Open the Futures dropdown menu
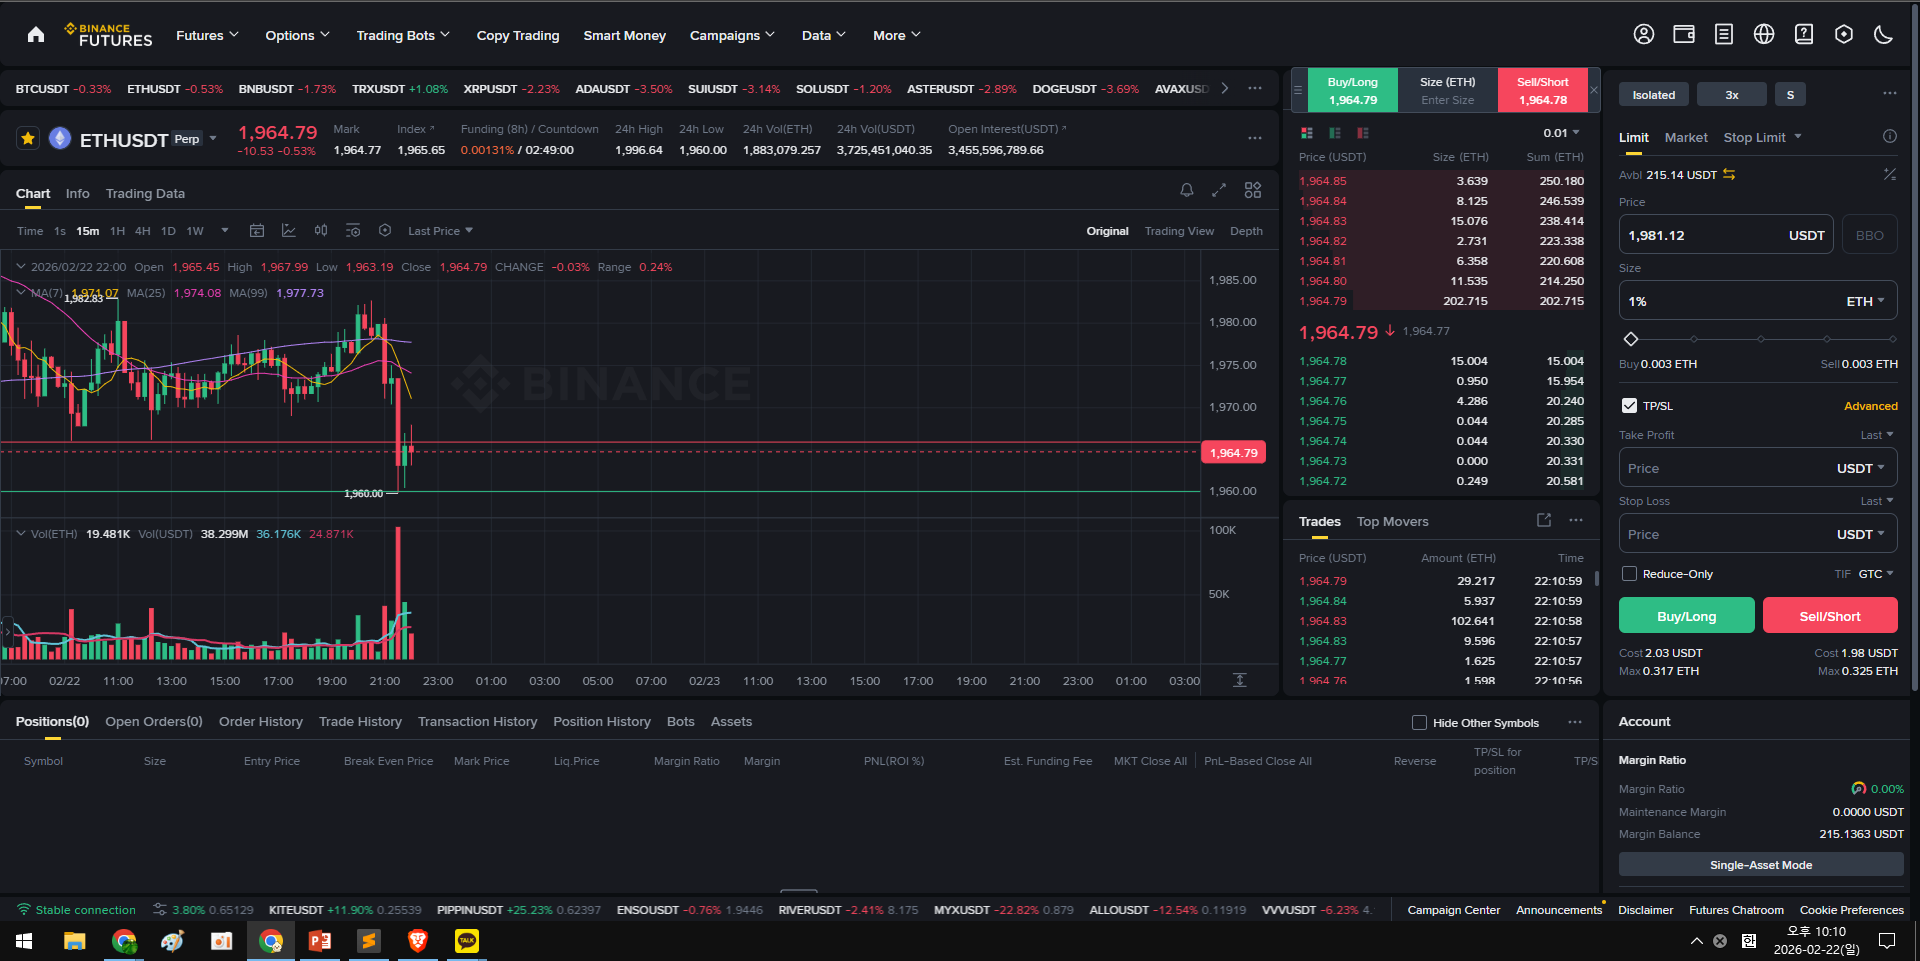This screenshot has width=1920, height=961. 208,35
